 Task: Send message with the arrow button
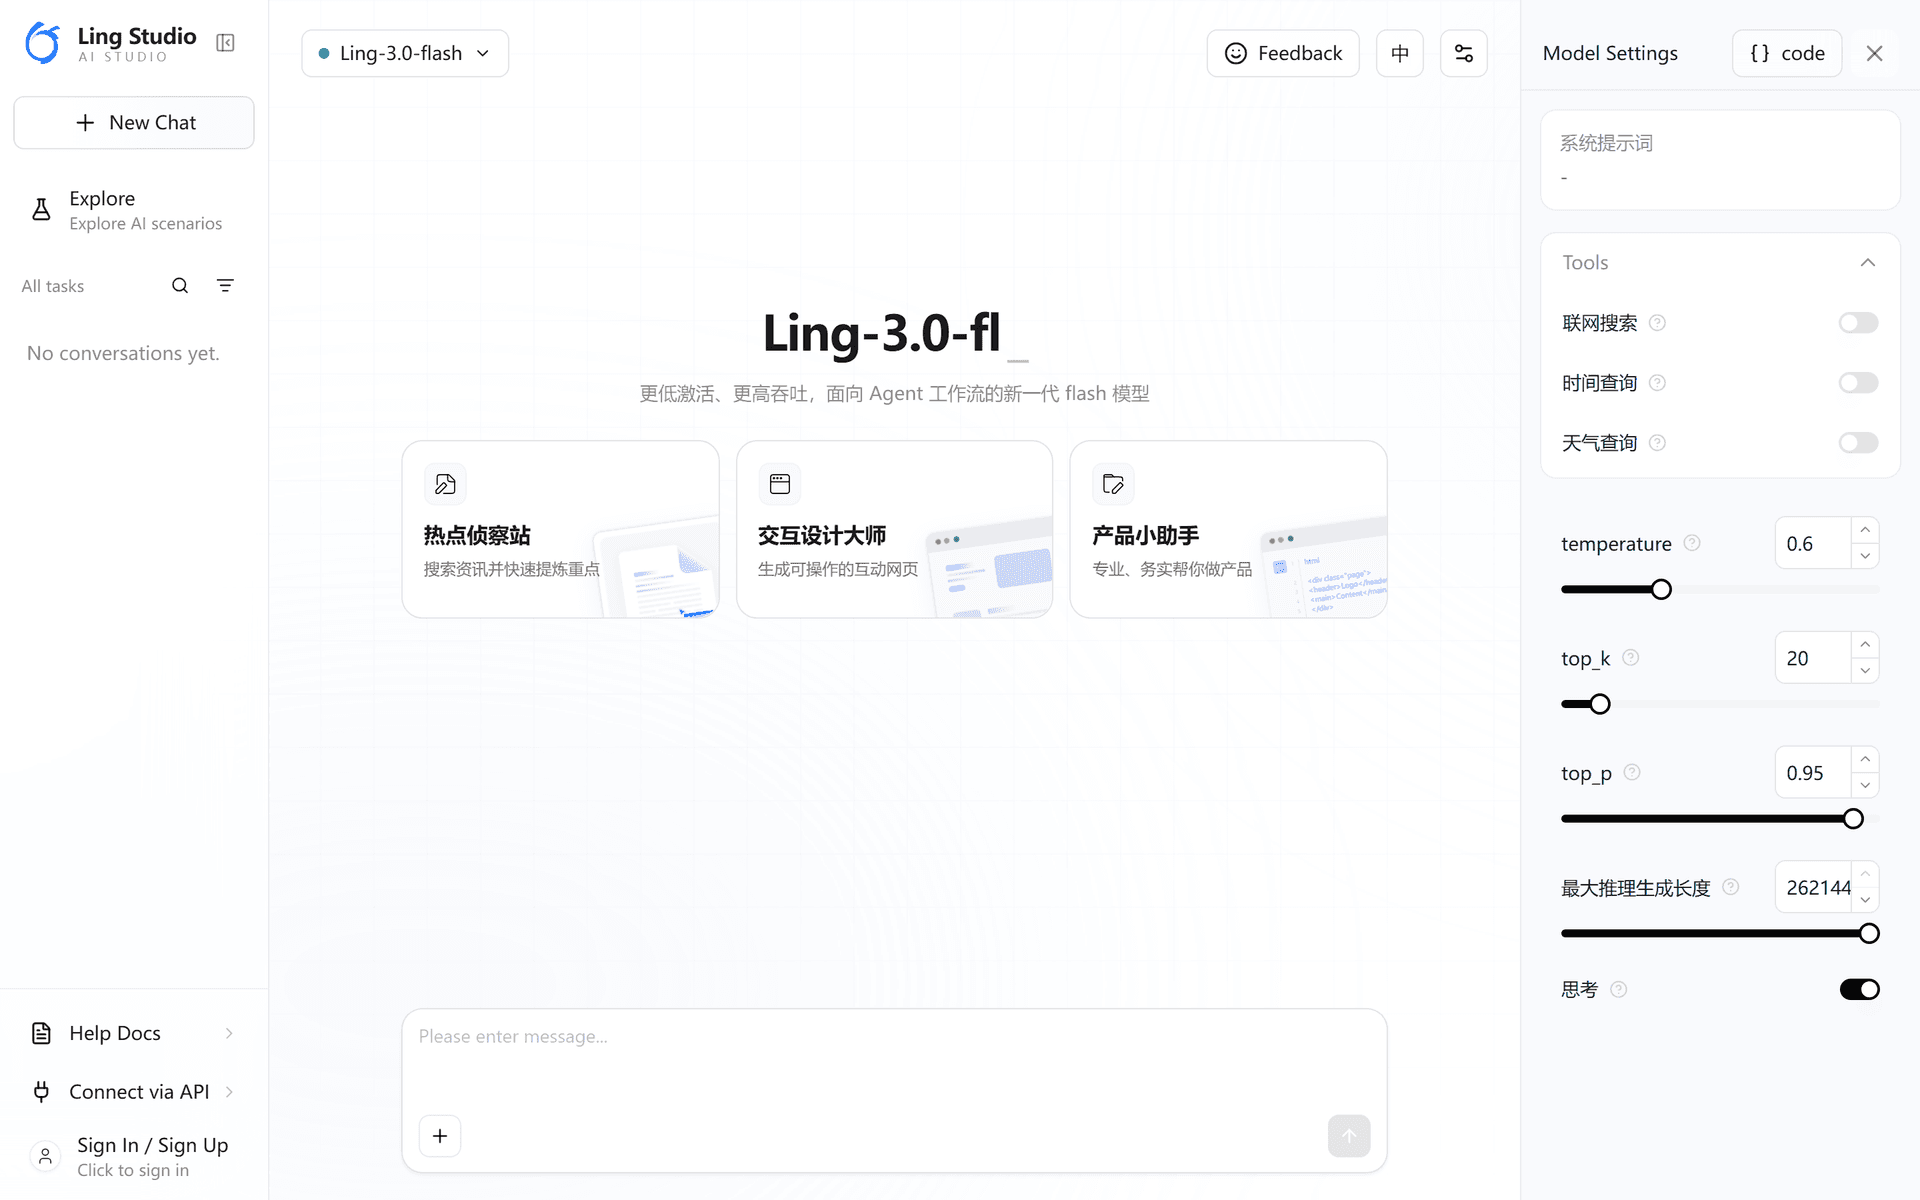[x=1349, y=1136]
